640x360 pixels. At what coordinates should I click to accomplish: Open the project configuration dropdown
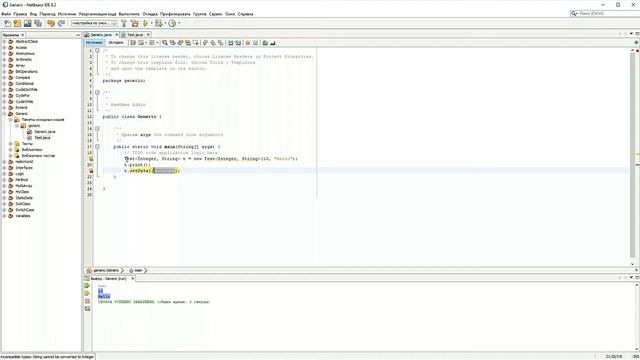coord(94,24)
